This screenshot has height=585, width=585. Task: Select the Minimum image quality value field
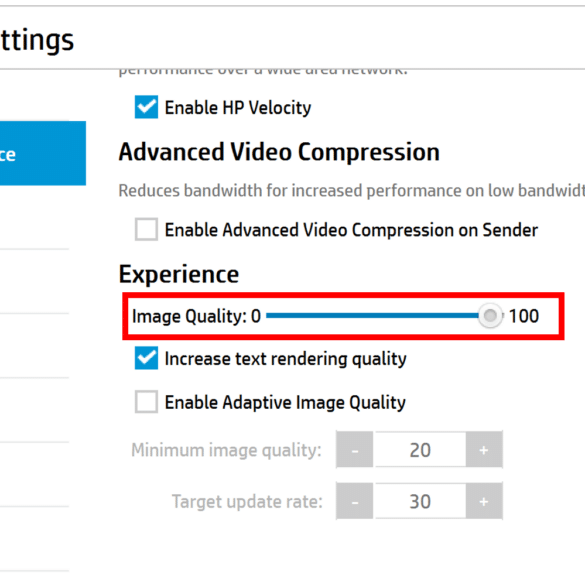click(420, 450)
